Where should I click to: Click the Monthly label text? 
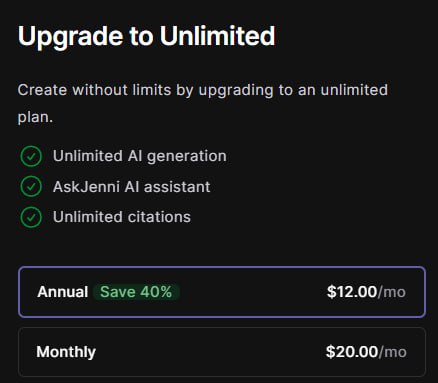(x=66, y=352)
